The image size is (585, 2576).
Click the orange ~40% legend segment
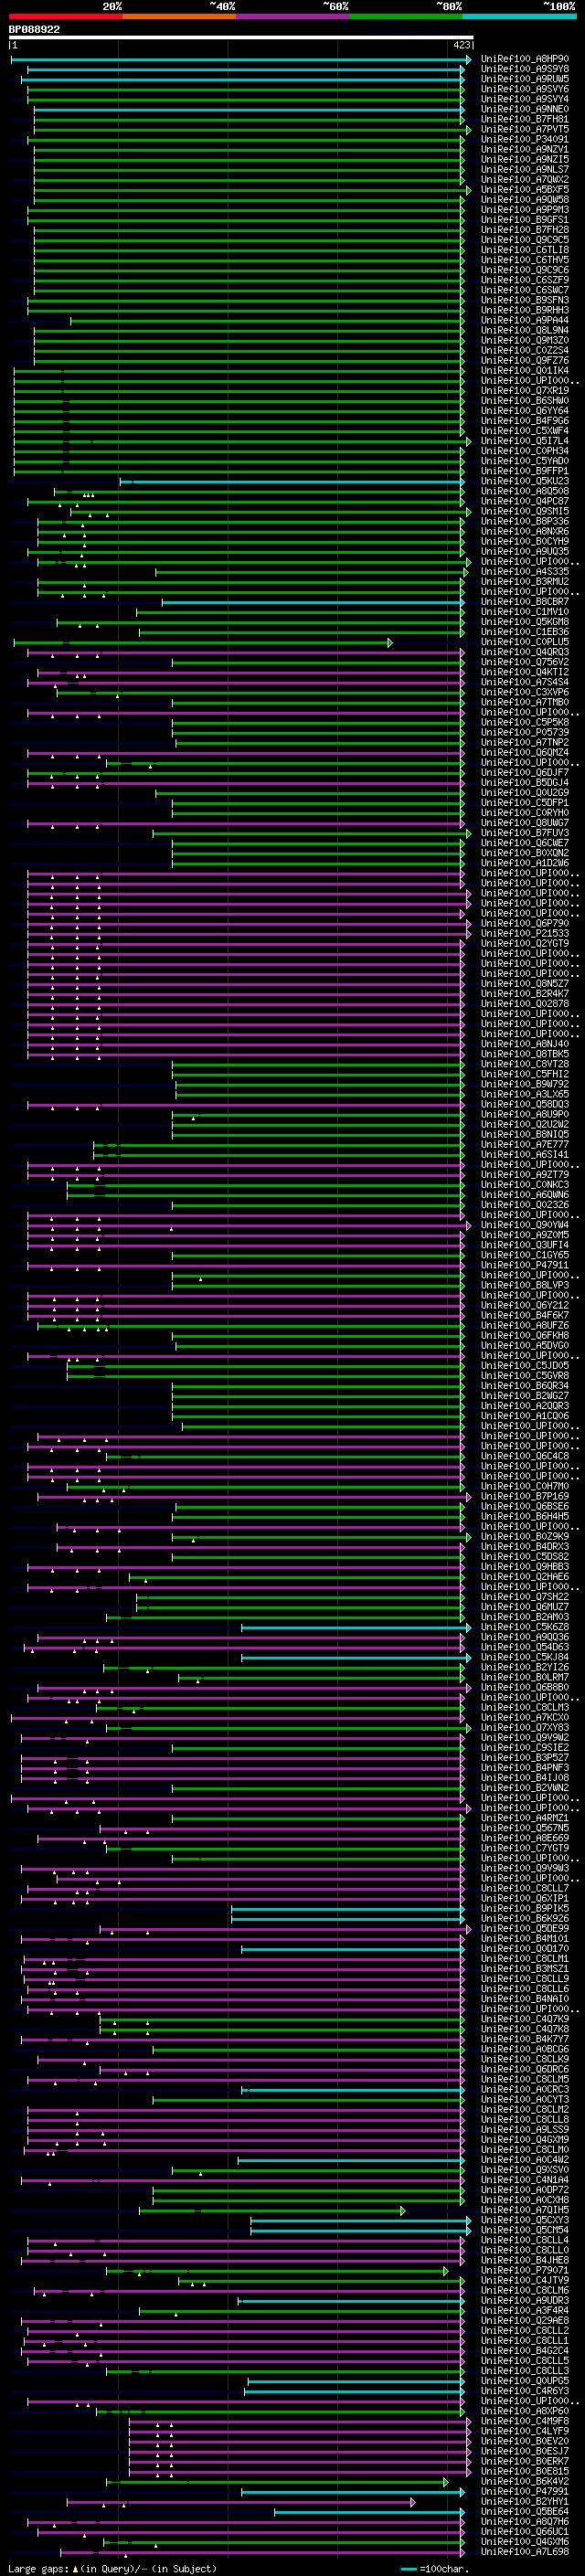tap(179, 16)
